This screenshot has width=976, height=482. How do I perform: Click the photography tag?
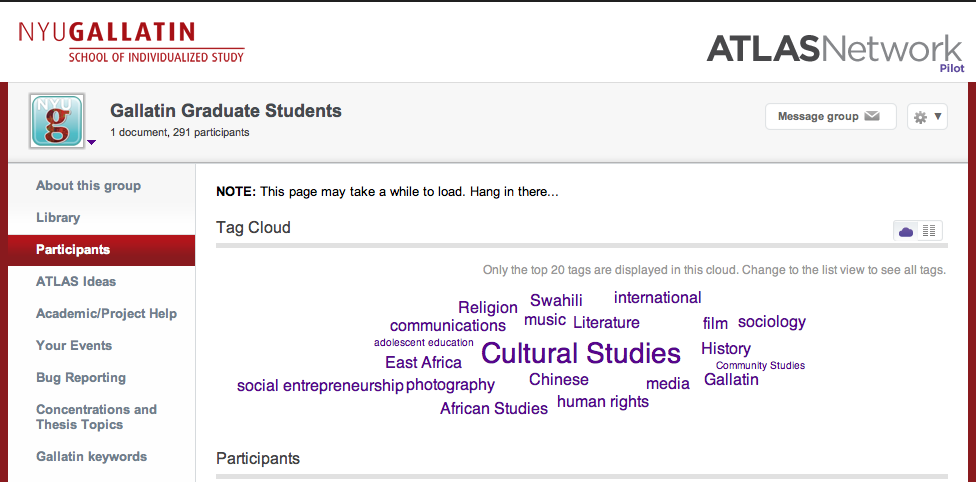(x=450, y=385)
